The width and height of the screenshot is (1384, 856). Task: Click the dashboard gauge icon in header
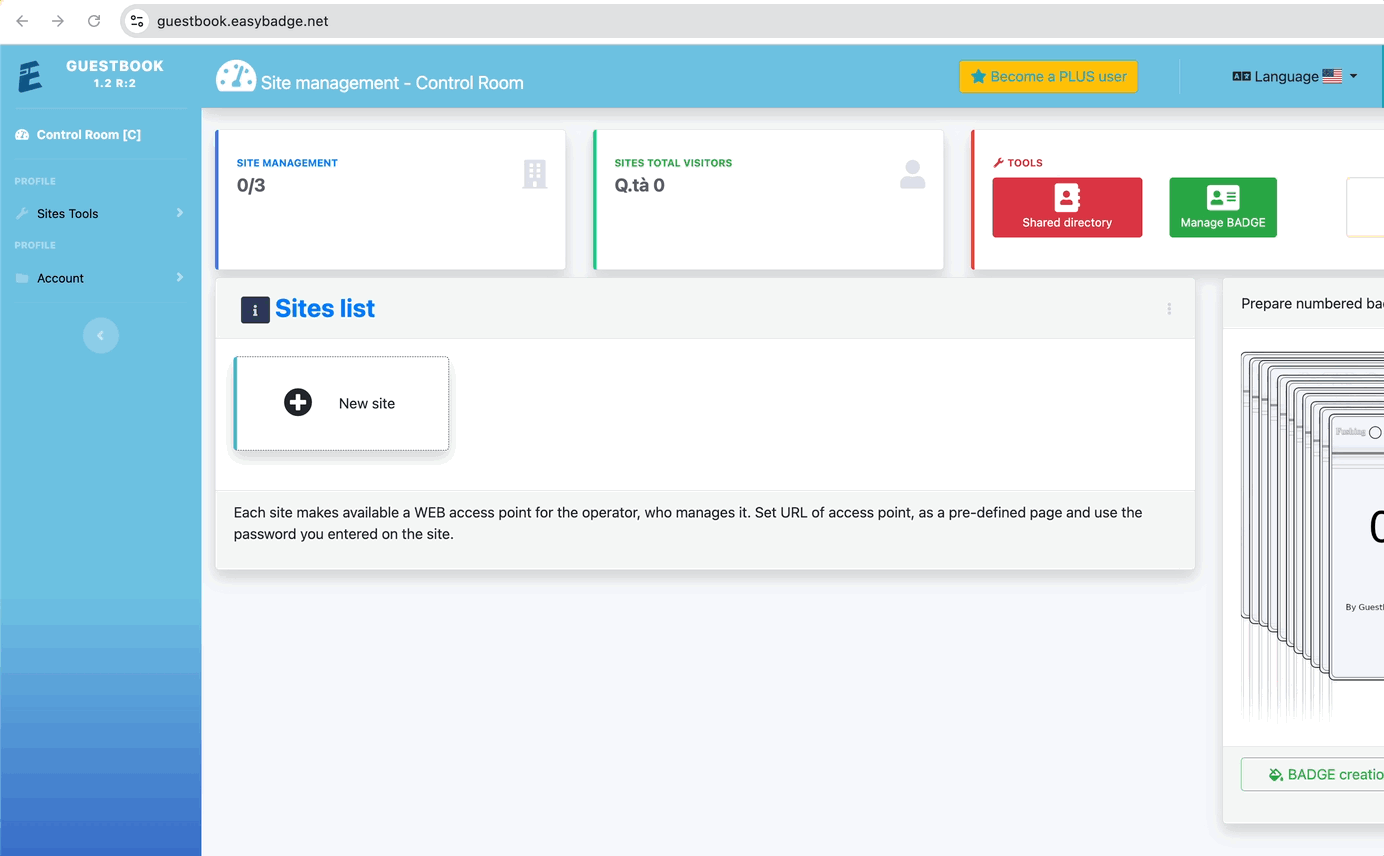click(x=236, y=78)
